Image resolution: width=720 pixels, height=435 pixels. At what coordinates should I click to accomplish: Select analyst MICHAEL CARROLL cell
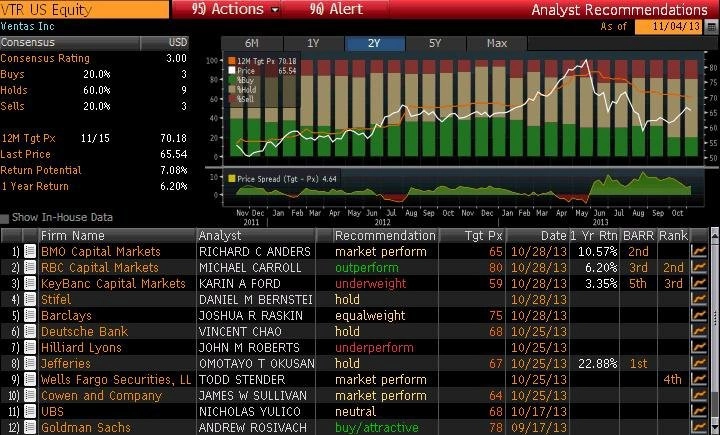[250, 267]
